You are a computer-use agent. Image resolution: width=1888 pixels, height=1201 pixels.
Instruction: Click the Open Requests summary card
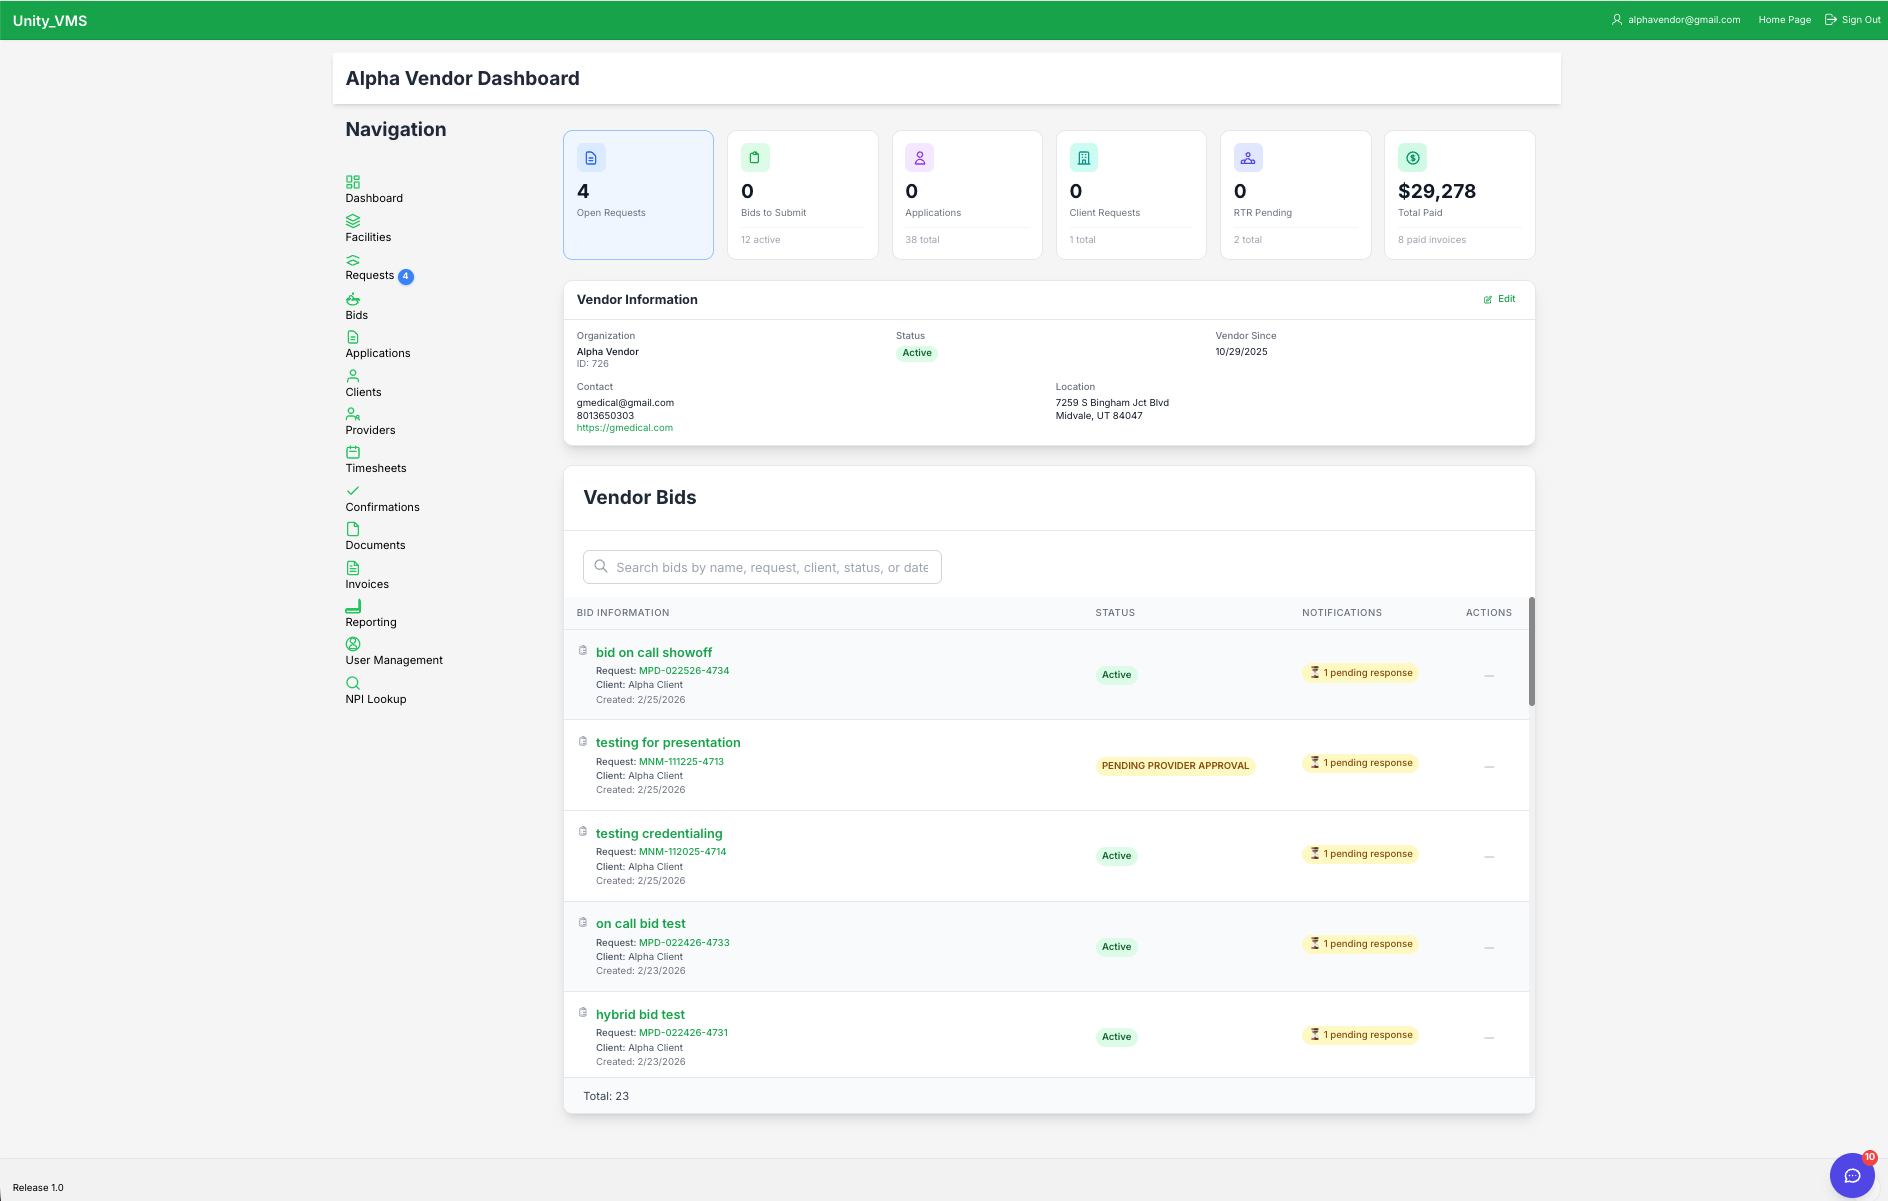[x=638, y=194]
